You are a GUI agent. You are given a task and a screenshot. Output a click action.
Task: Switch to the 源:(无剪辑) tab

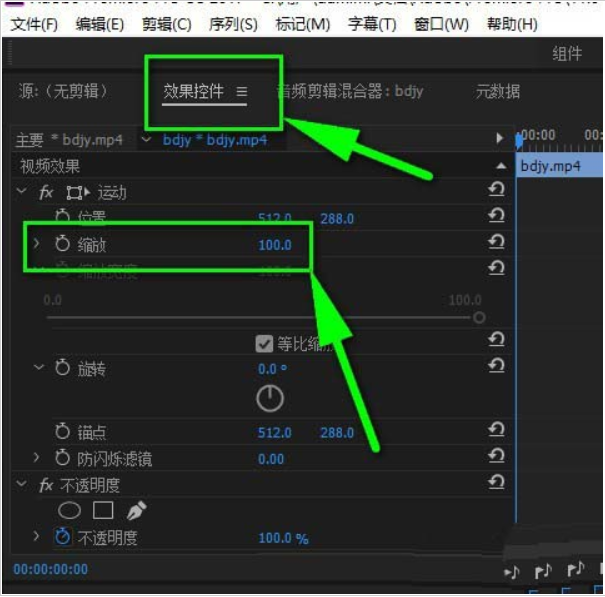(63, 91)
